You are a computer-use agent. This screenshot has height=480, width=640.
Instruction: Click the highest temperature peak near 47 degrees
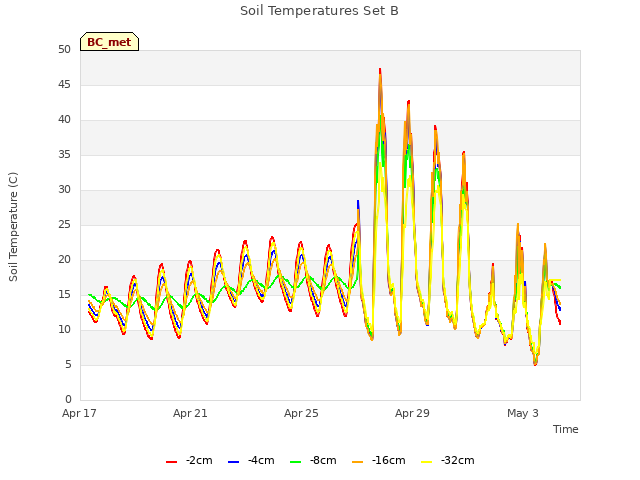coord(380,70)
